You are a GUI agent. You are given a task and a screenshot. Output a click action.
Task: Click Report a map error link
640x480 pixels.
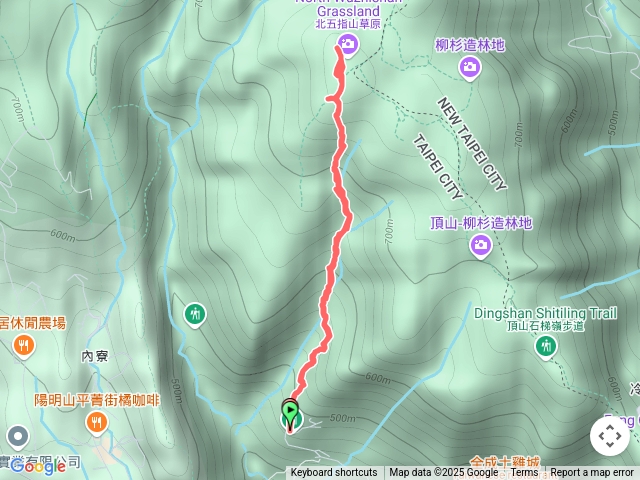[591, 473]
